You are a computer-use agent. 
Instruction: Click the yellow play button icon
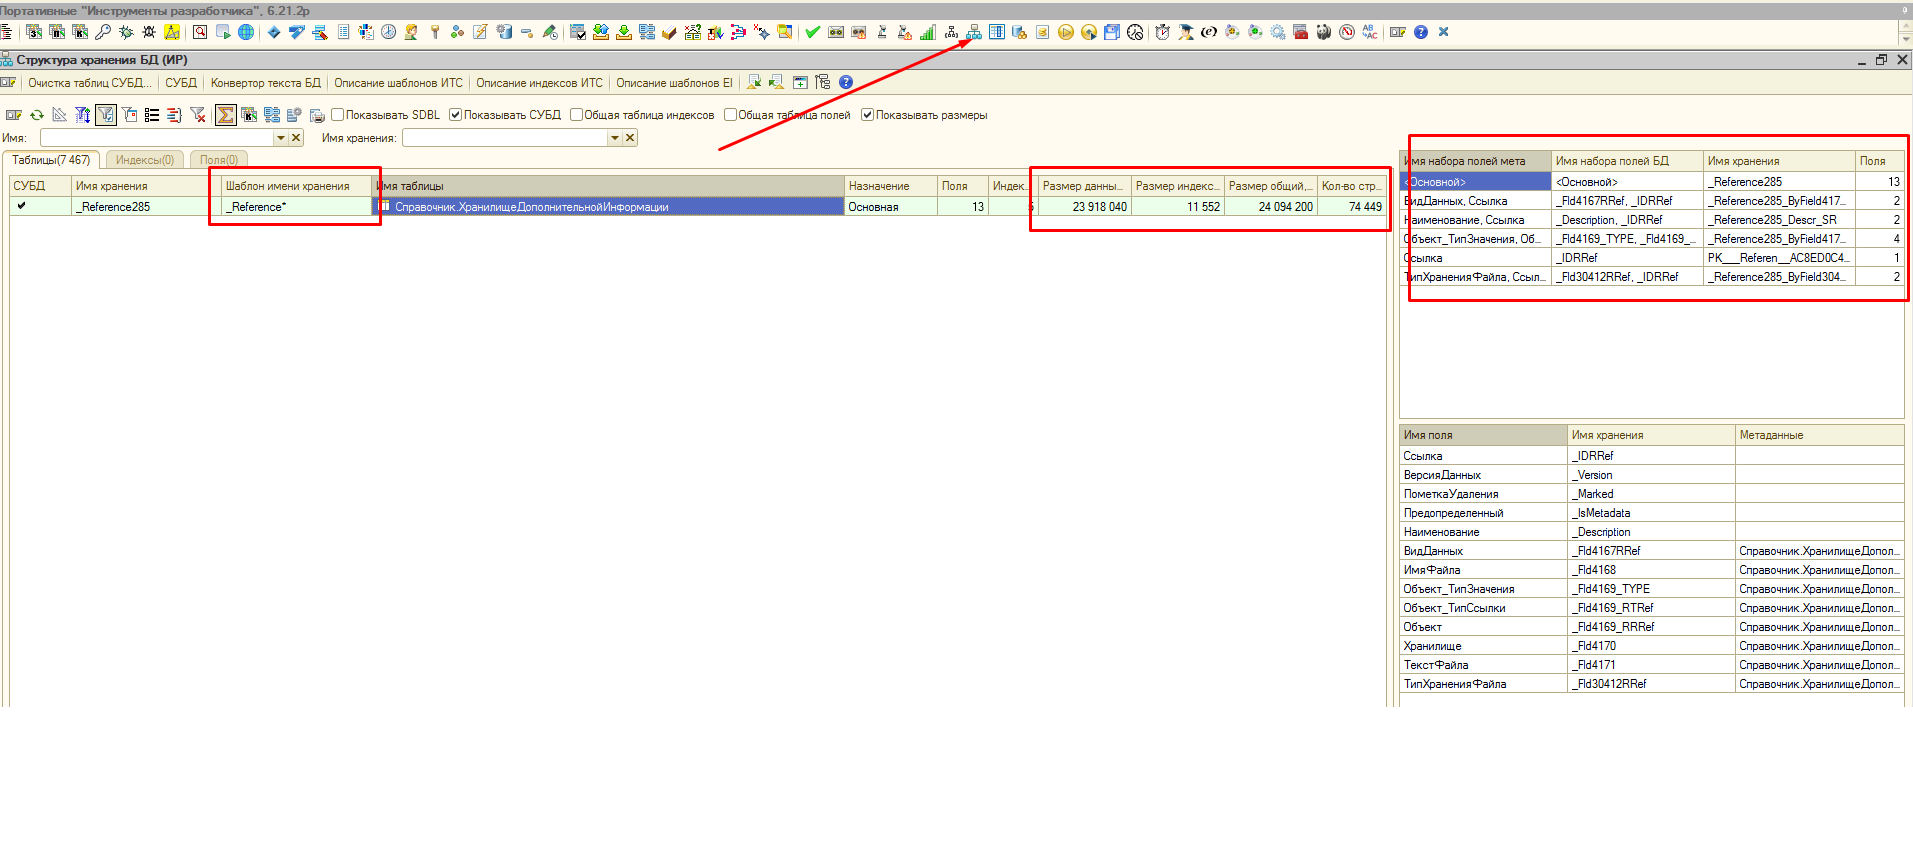[1066, 32]
